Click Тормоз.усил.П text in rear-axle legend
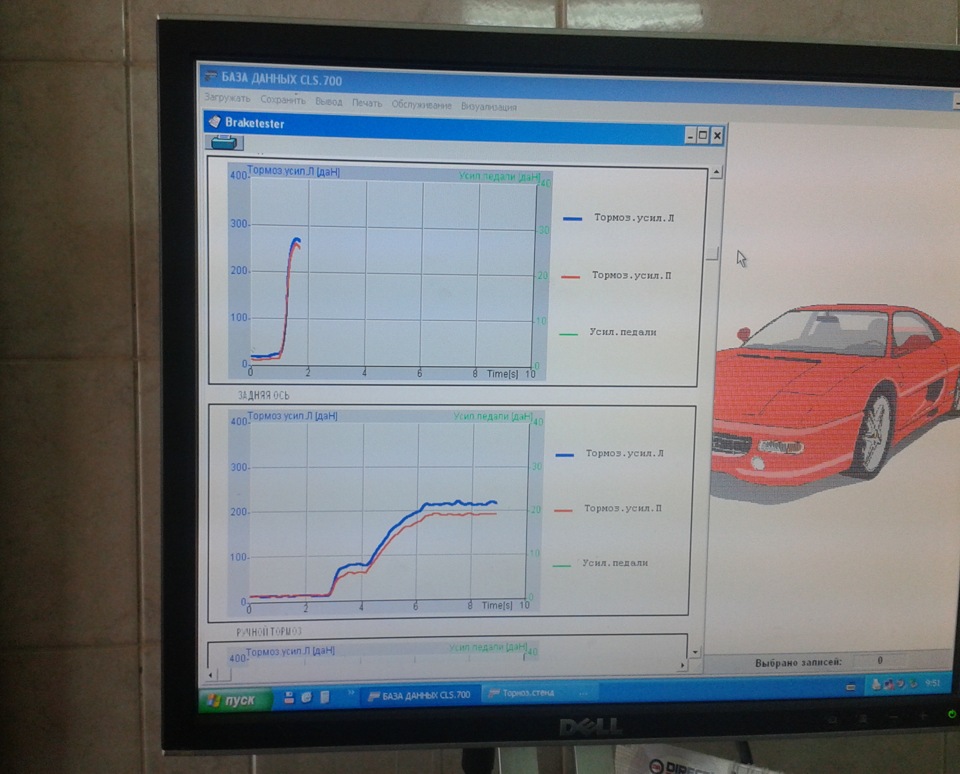The width and height of the screenshot is (960, 774). [623, 508]
